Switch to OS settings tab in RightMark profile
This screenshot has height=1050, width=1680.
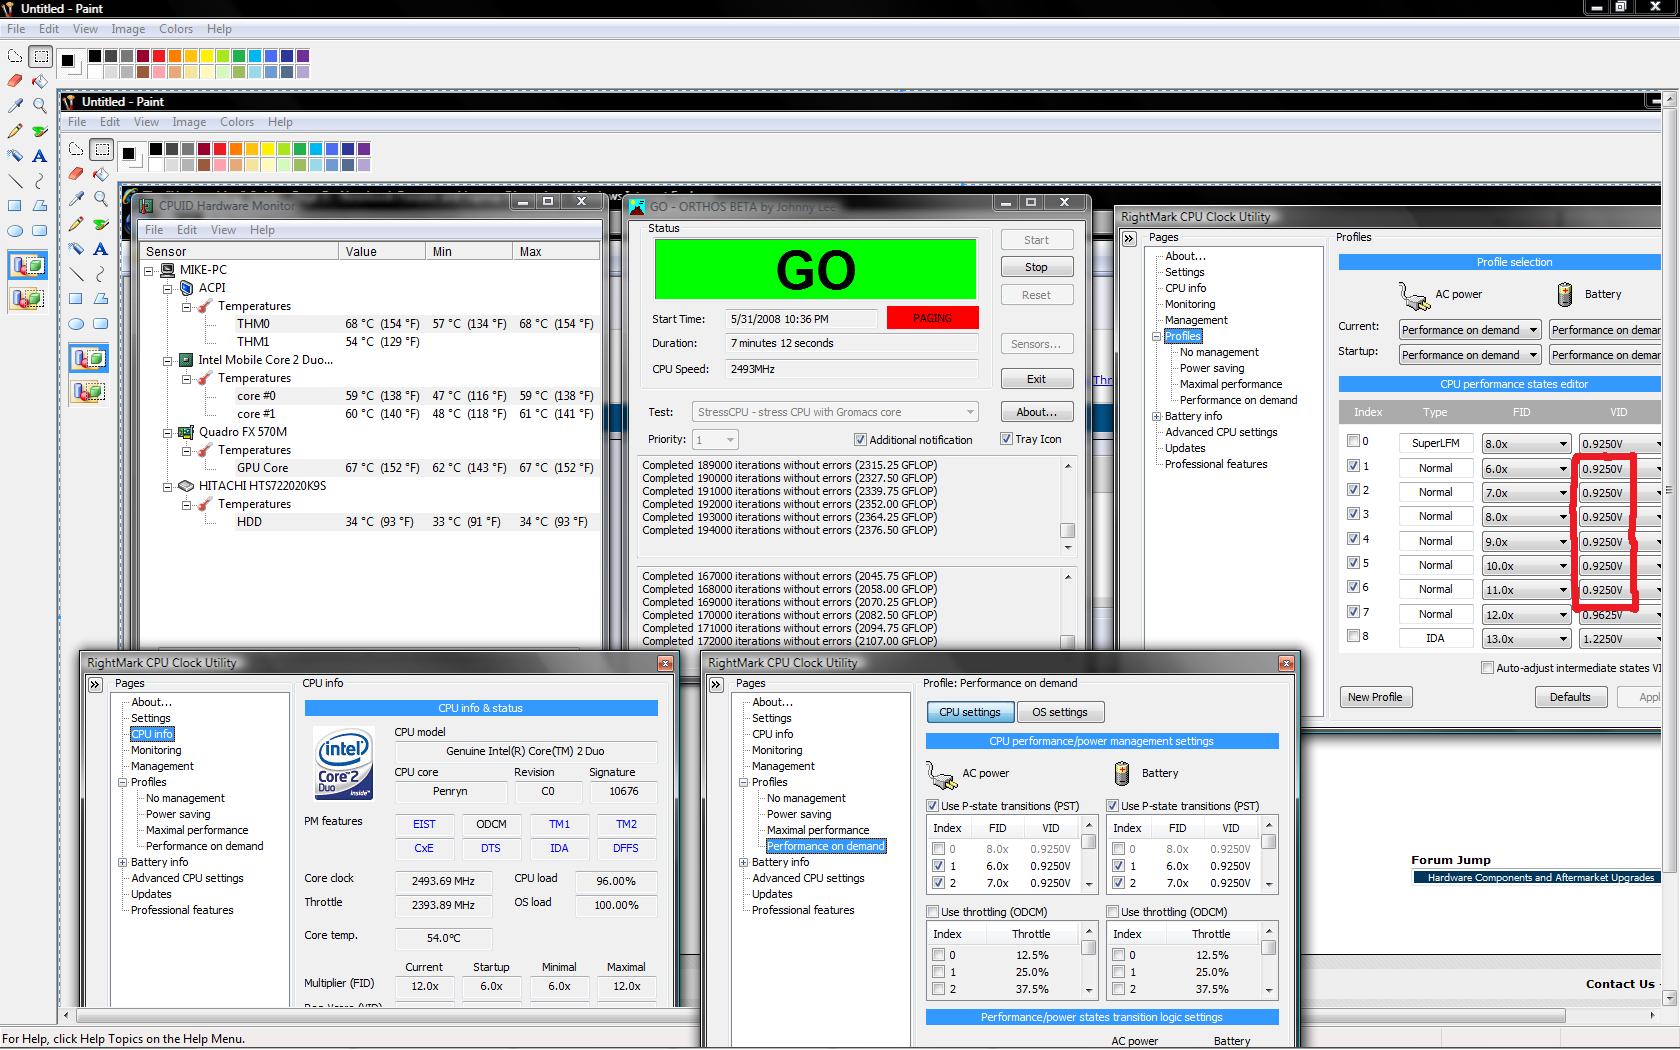point(1060,712)
